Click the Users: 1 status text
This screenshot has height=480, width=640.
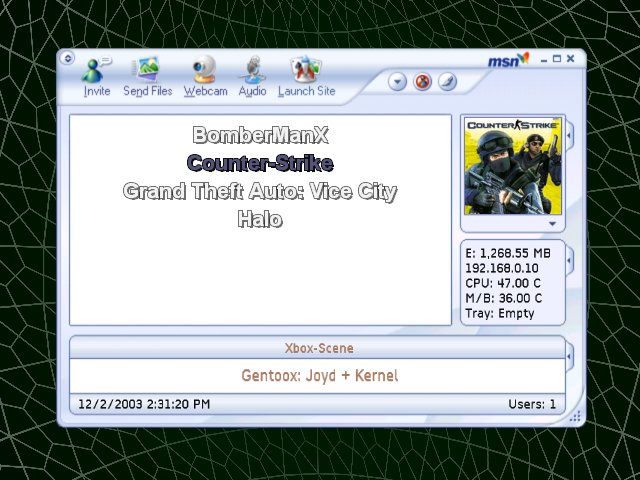(532, 404)
